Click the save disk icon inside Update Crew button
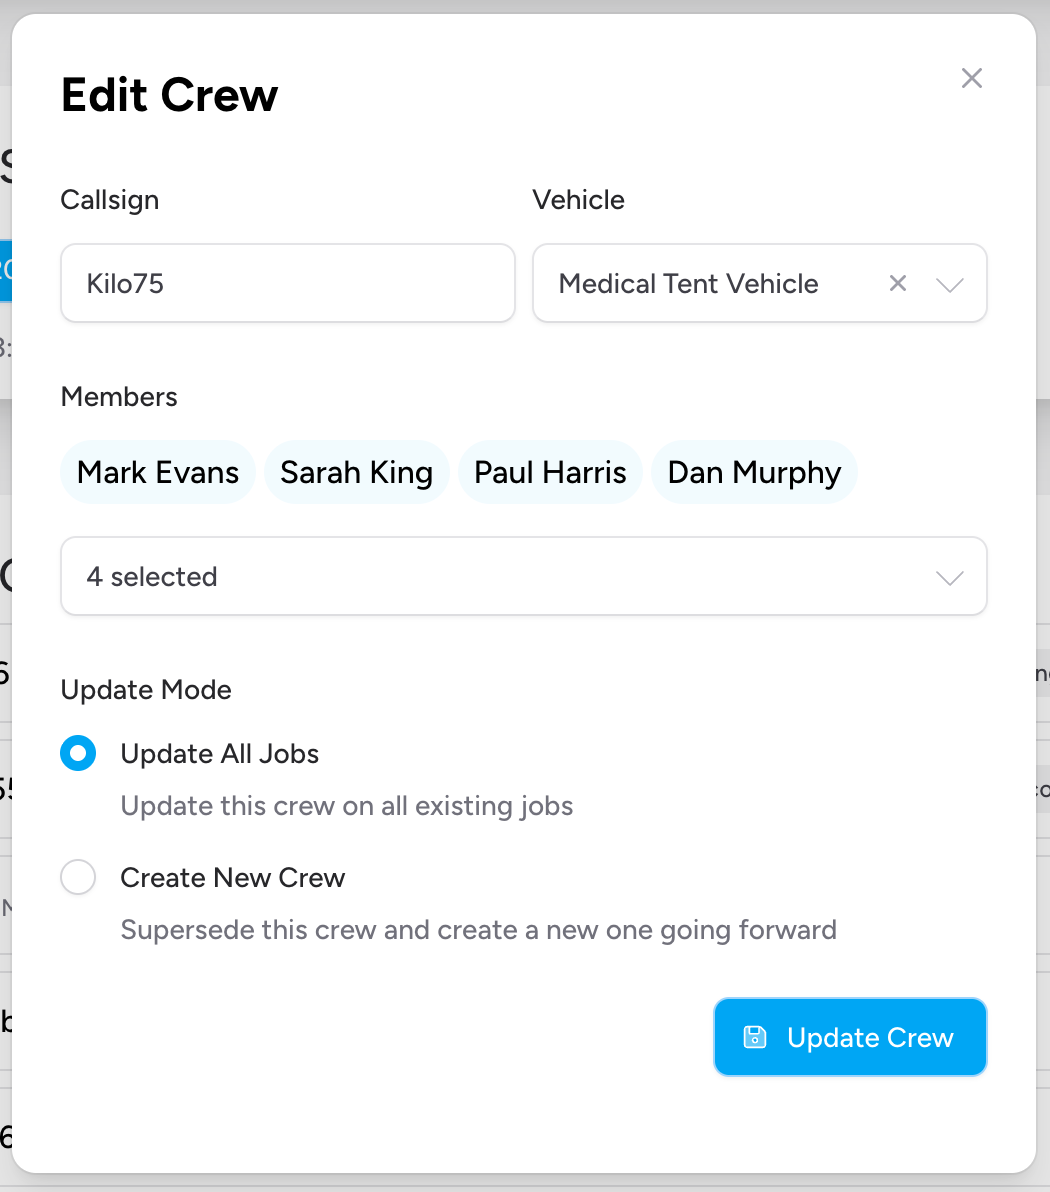The height and width of the screenshot is (1192, 1050). pos(755,1037)
